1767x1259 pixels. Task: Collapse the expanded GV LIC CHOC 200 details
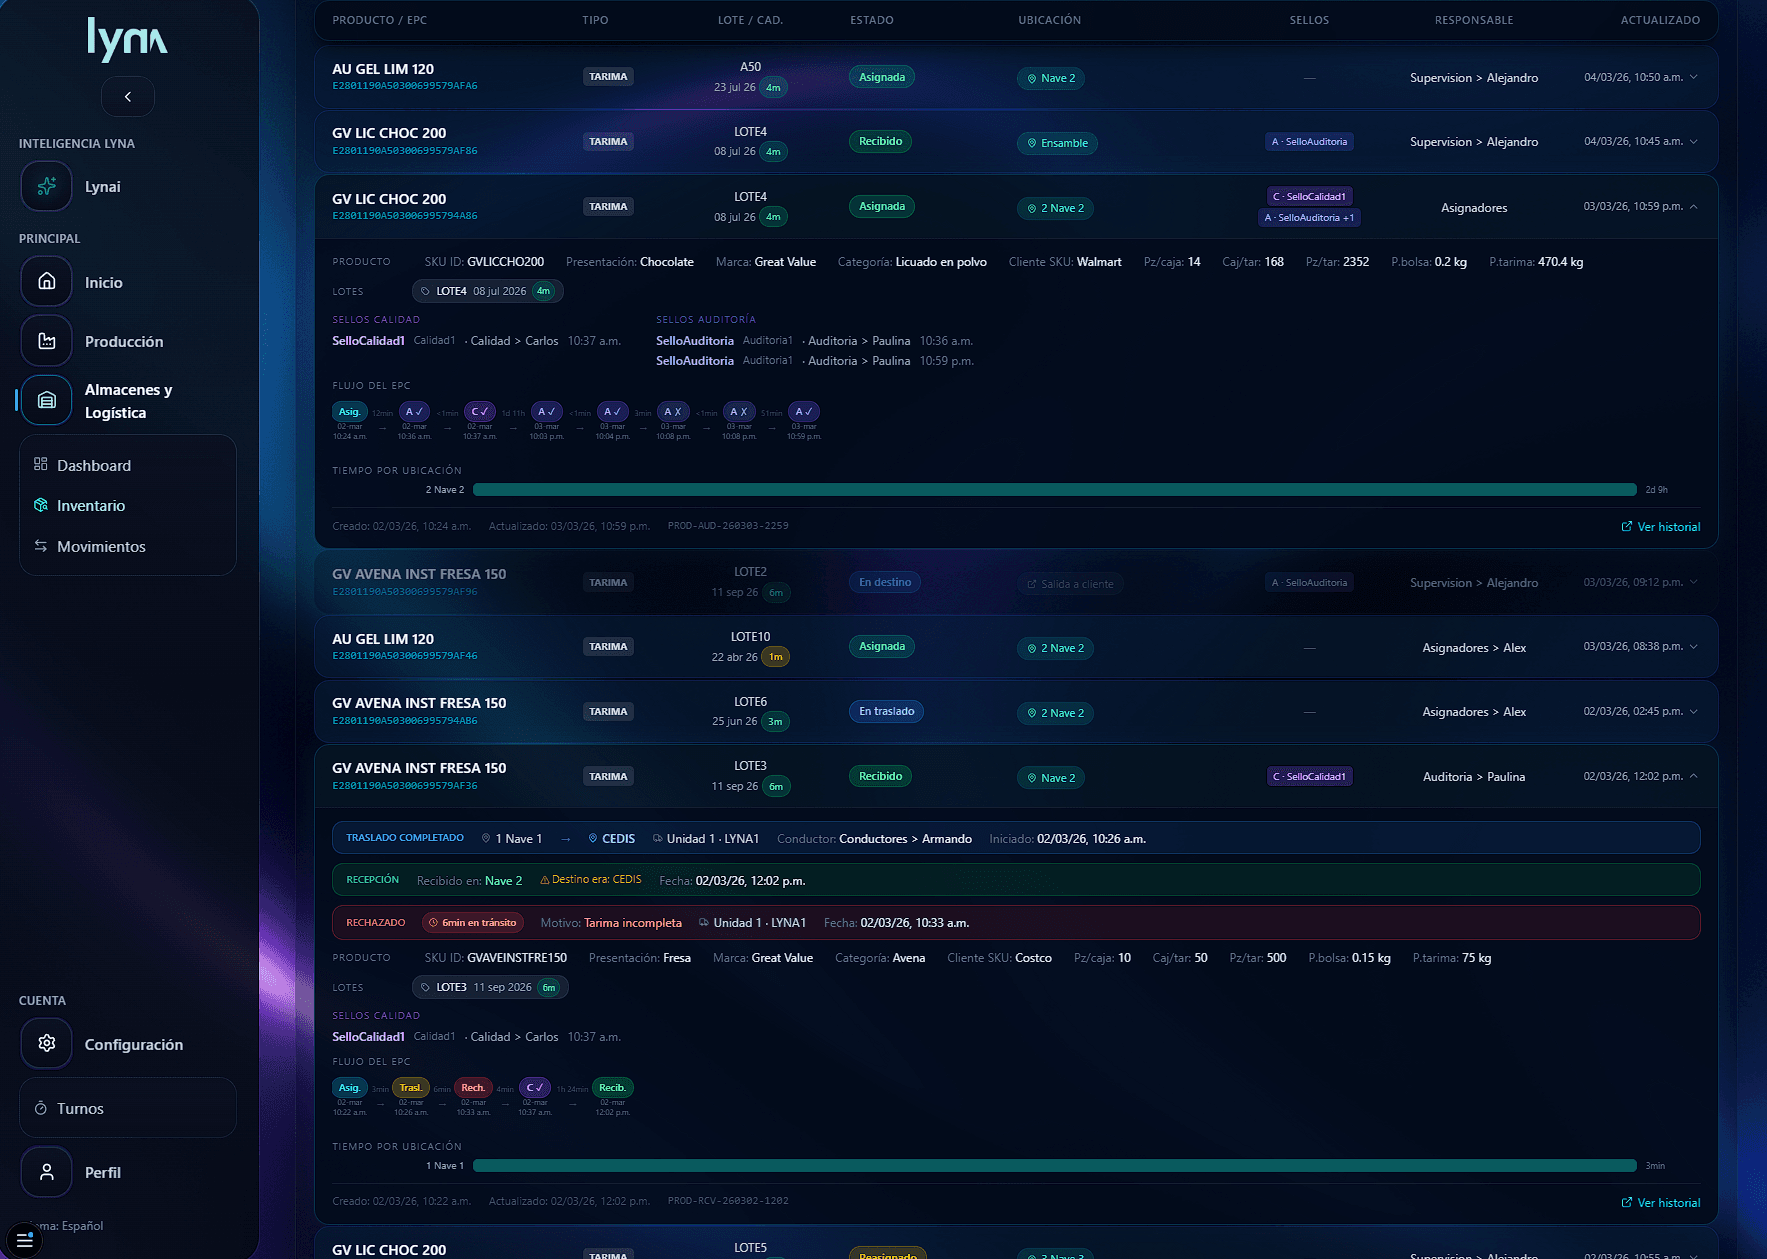coord(1692,207)
